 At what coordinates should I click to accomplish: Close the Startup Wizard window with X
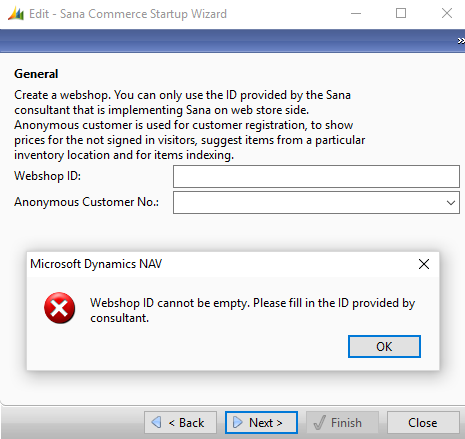pos(447,13)
